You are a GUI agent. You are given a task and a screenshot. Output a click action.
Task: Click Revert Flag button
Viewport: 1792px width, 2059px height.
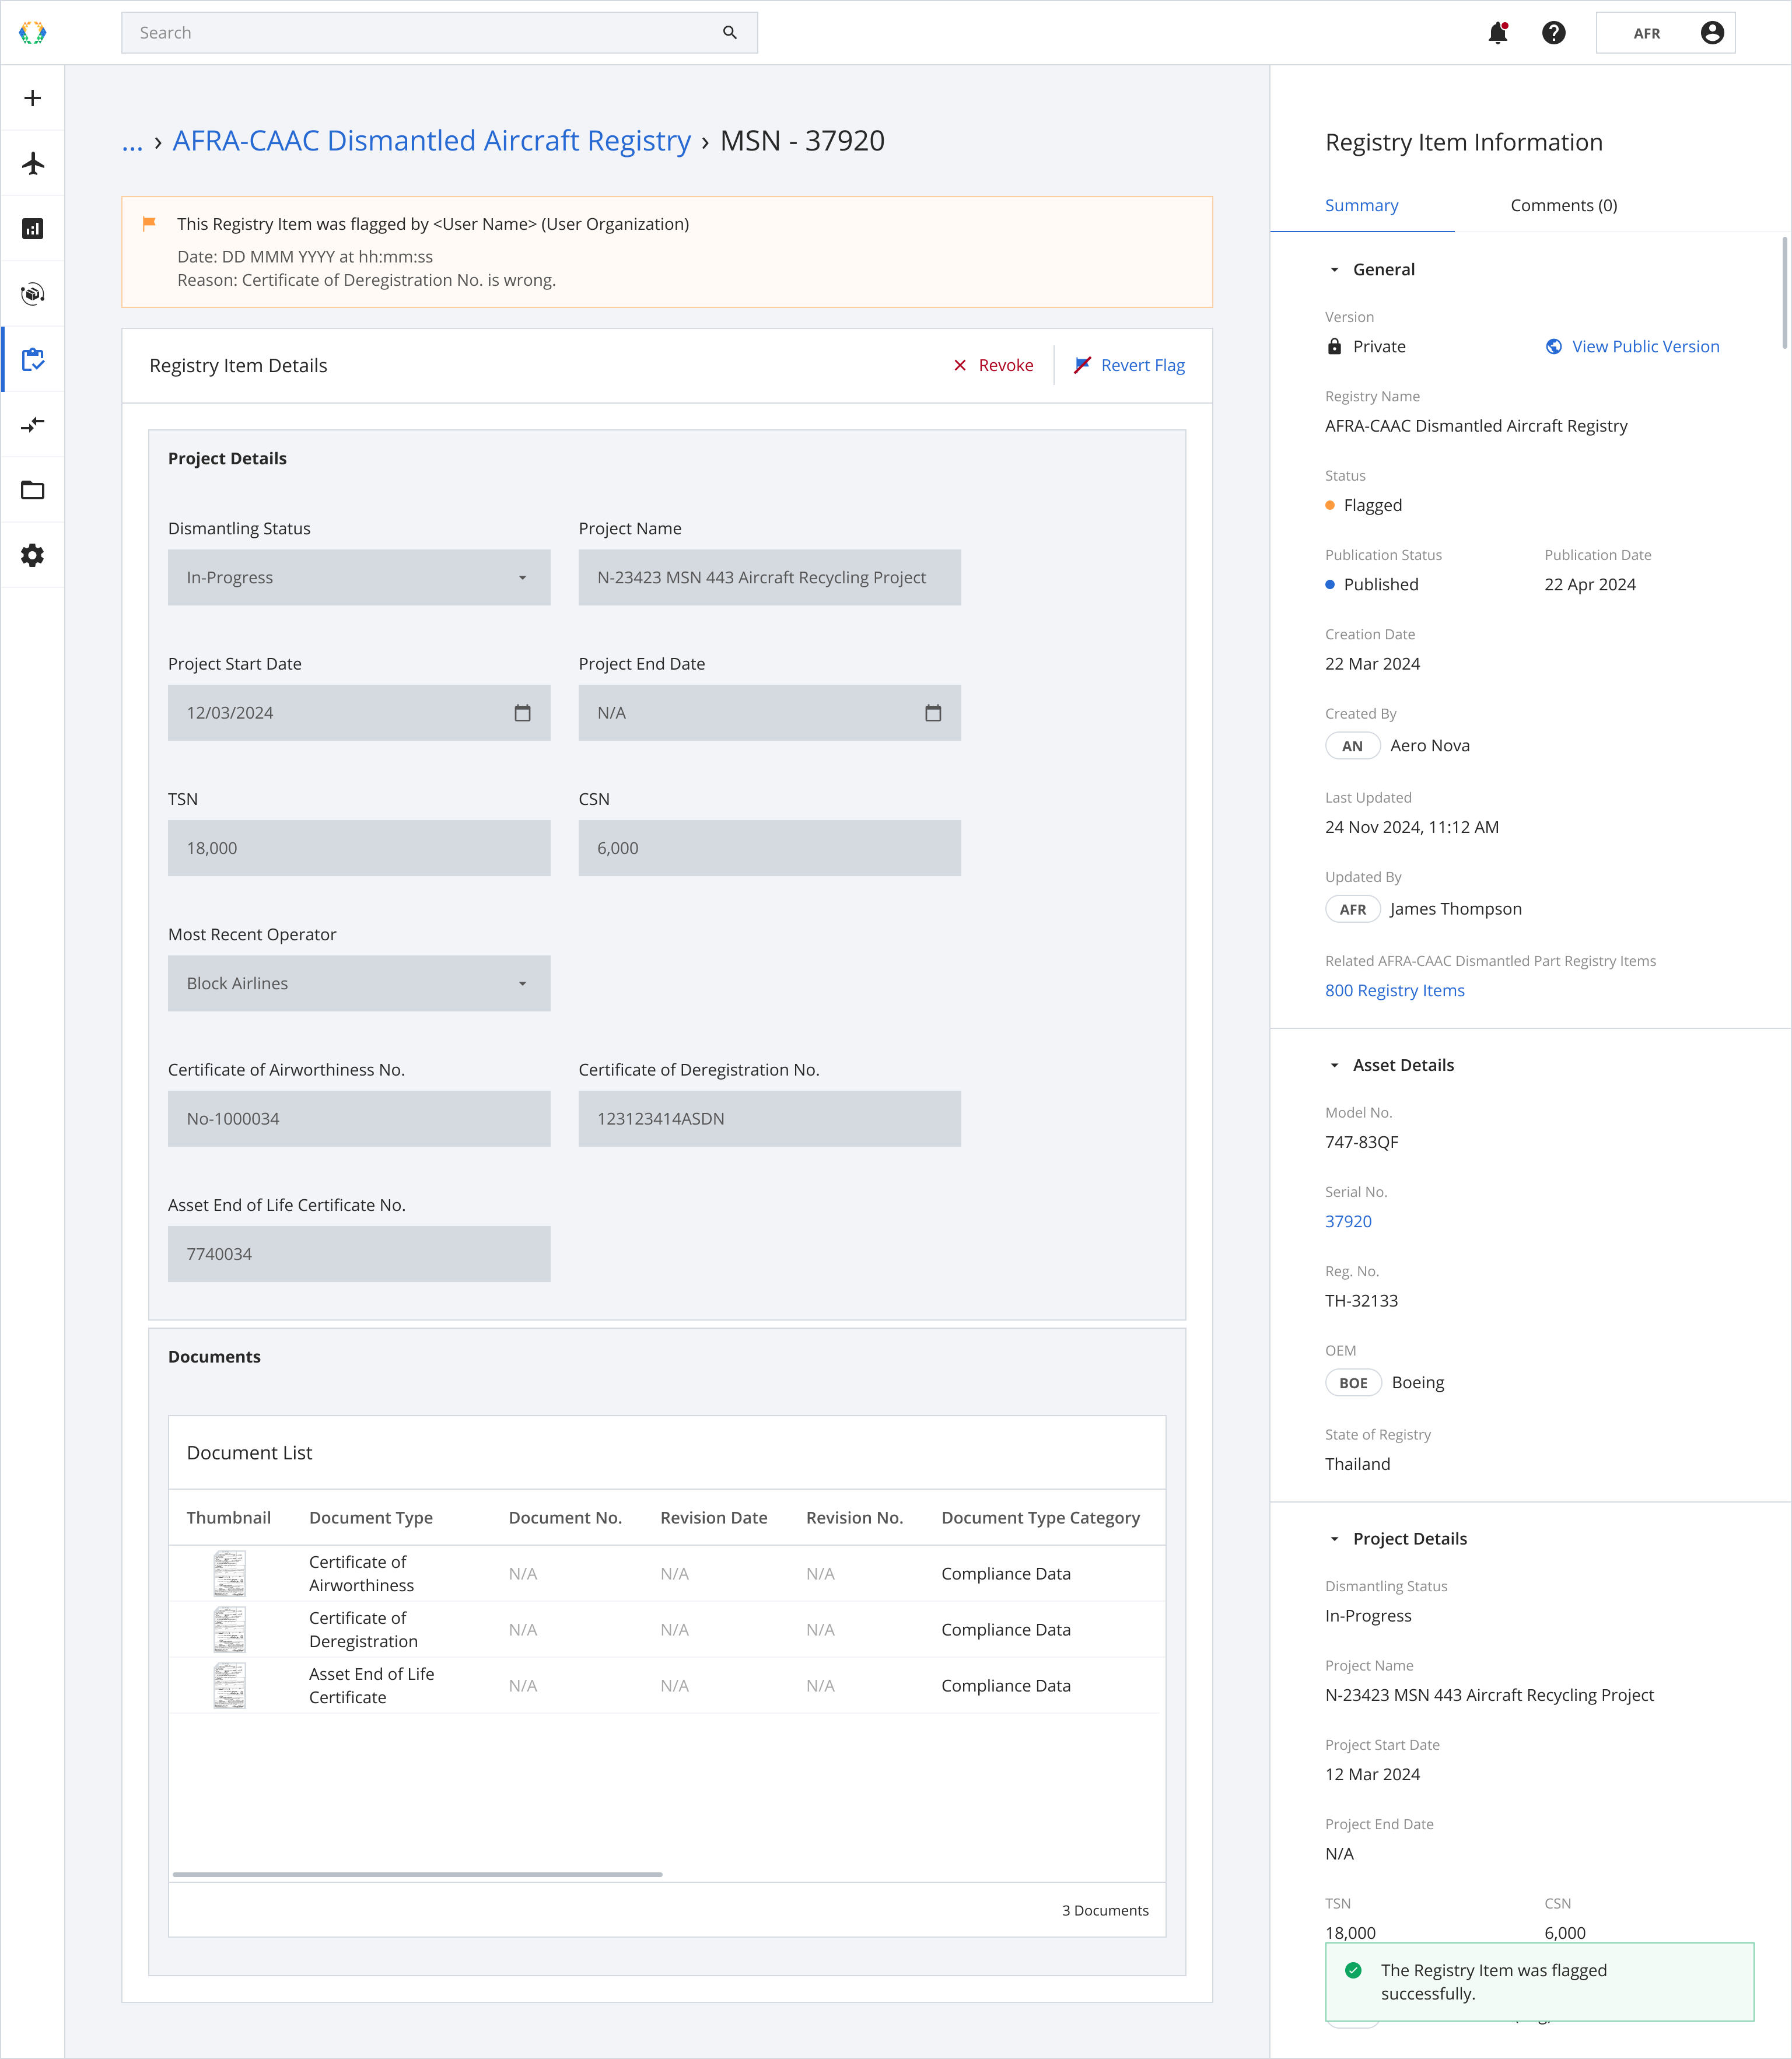1129,365
